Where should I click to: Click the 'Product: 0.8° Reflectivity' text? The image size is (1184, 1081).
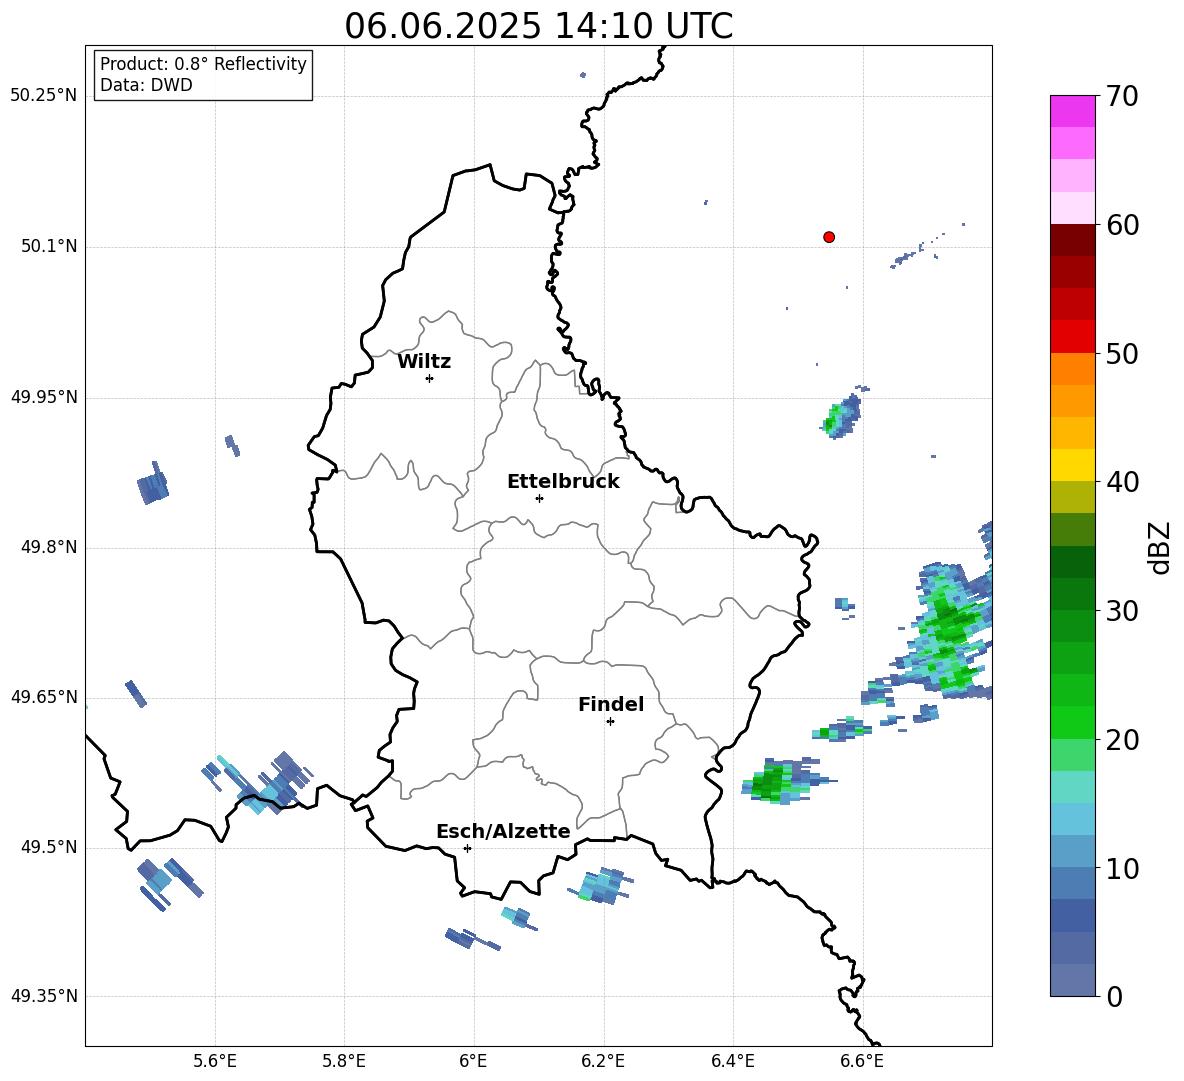pos(203,64)
